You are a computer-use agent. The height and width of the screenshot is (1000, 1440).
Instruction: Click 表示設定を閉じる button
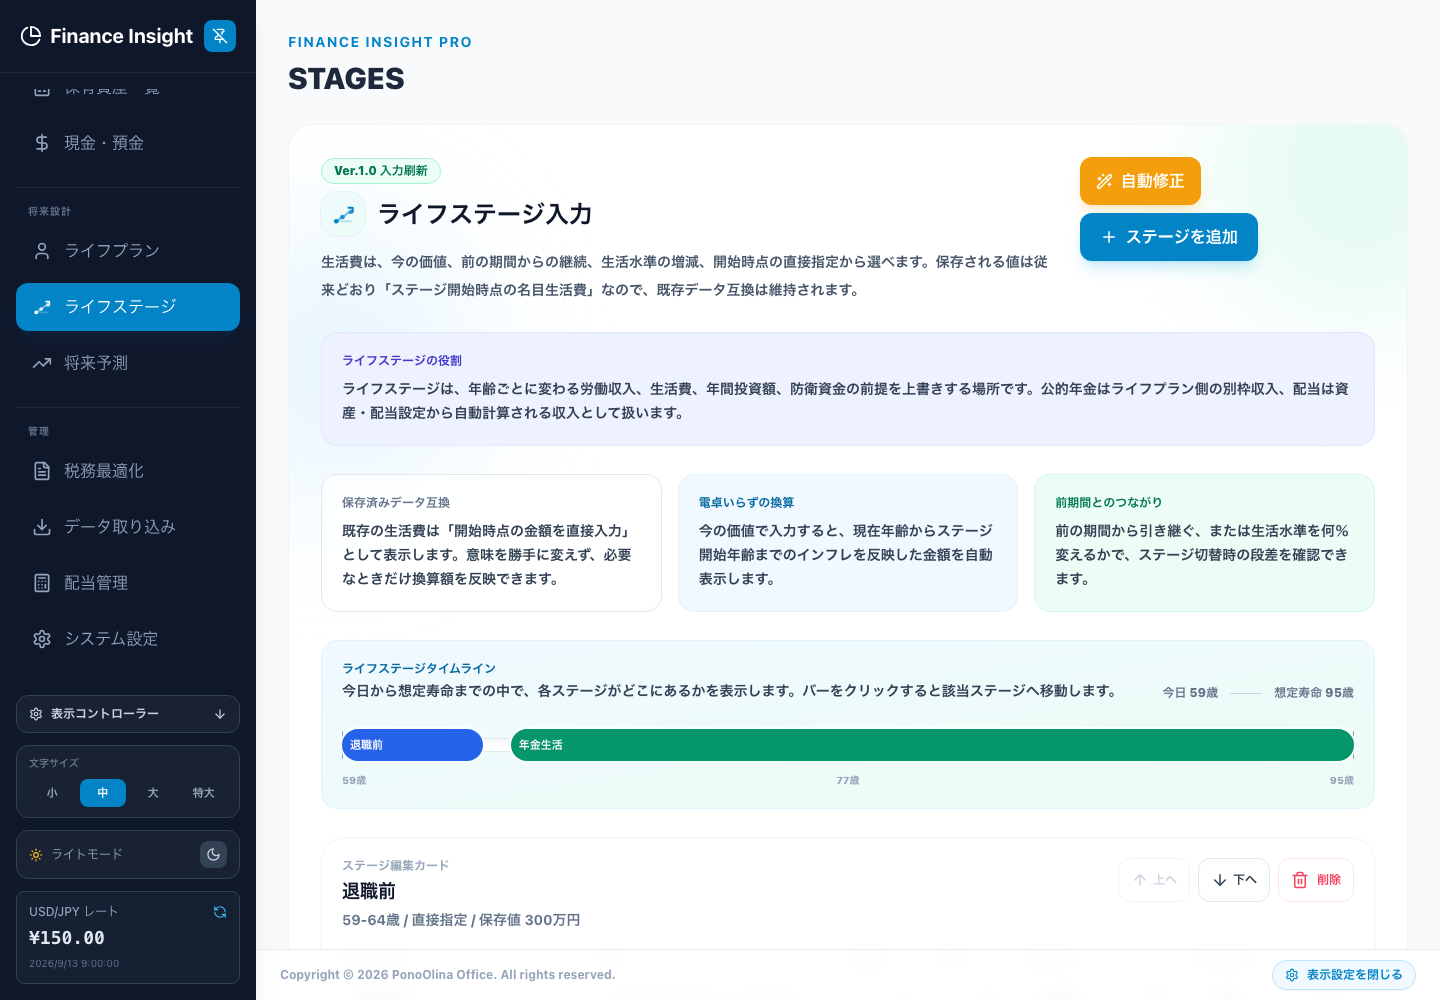(x=1344, y=975)
